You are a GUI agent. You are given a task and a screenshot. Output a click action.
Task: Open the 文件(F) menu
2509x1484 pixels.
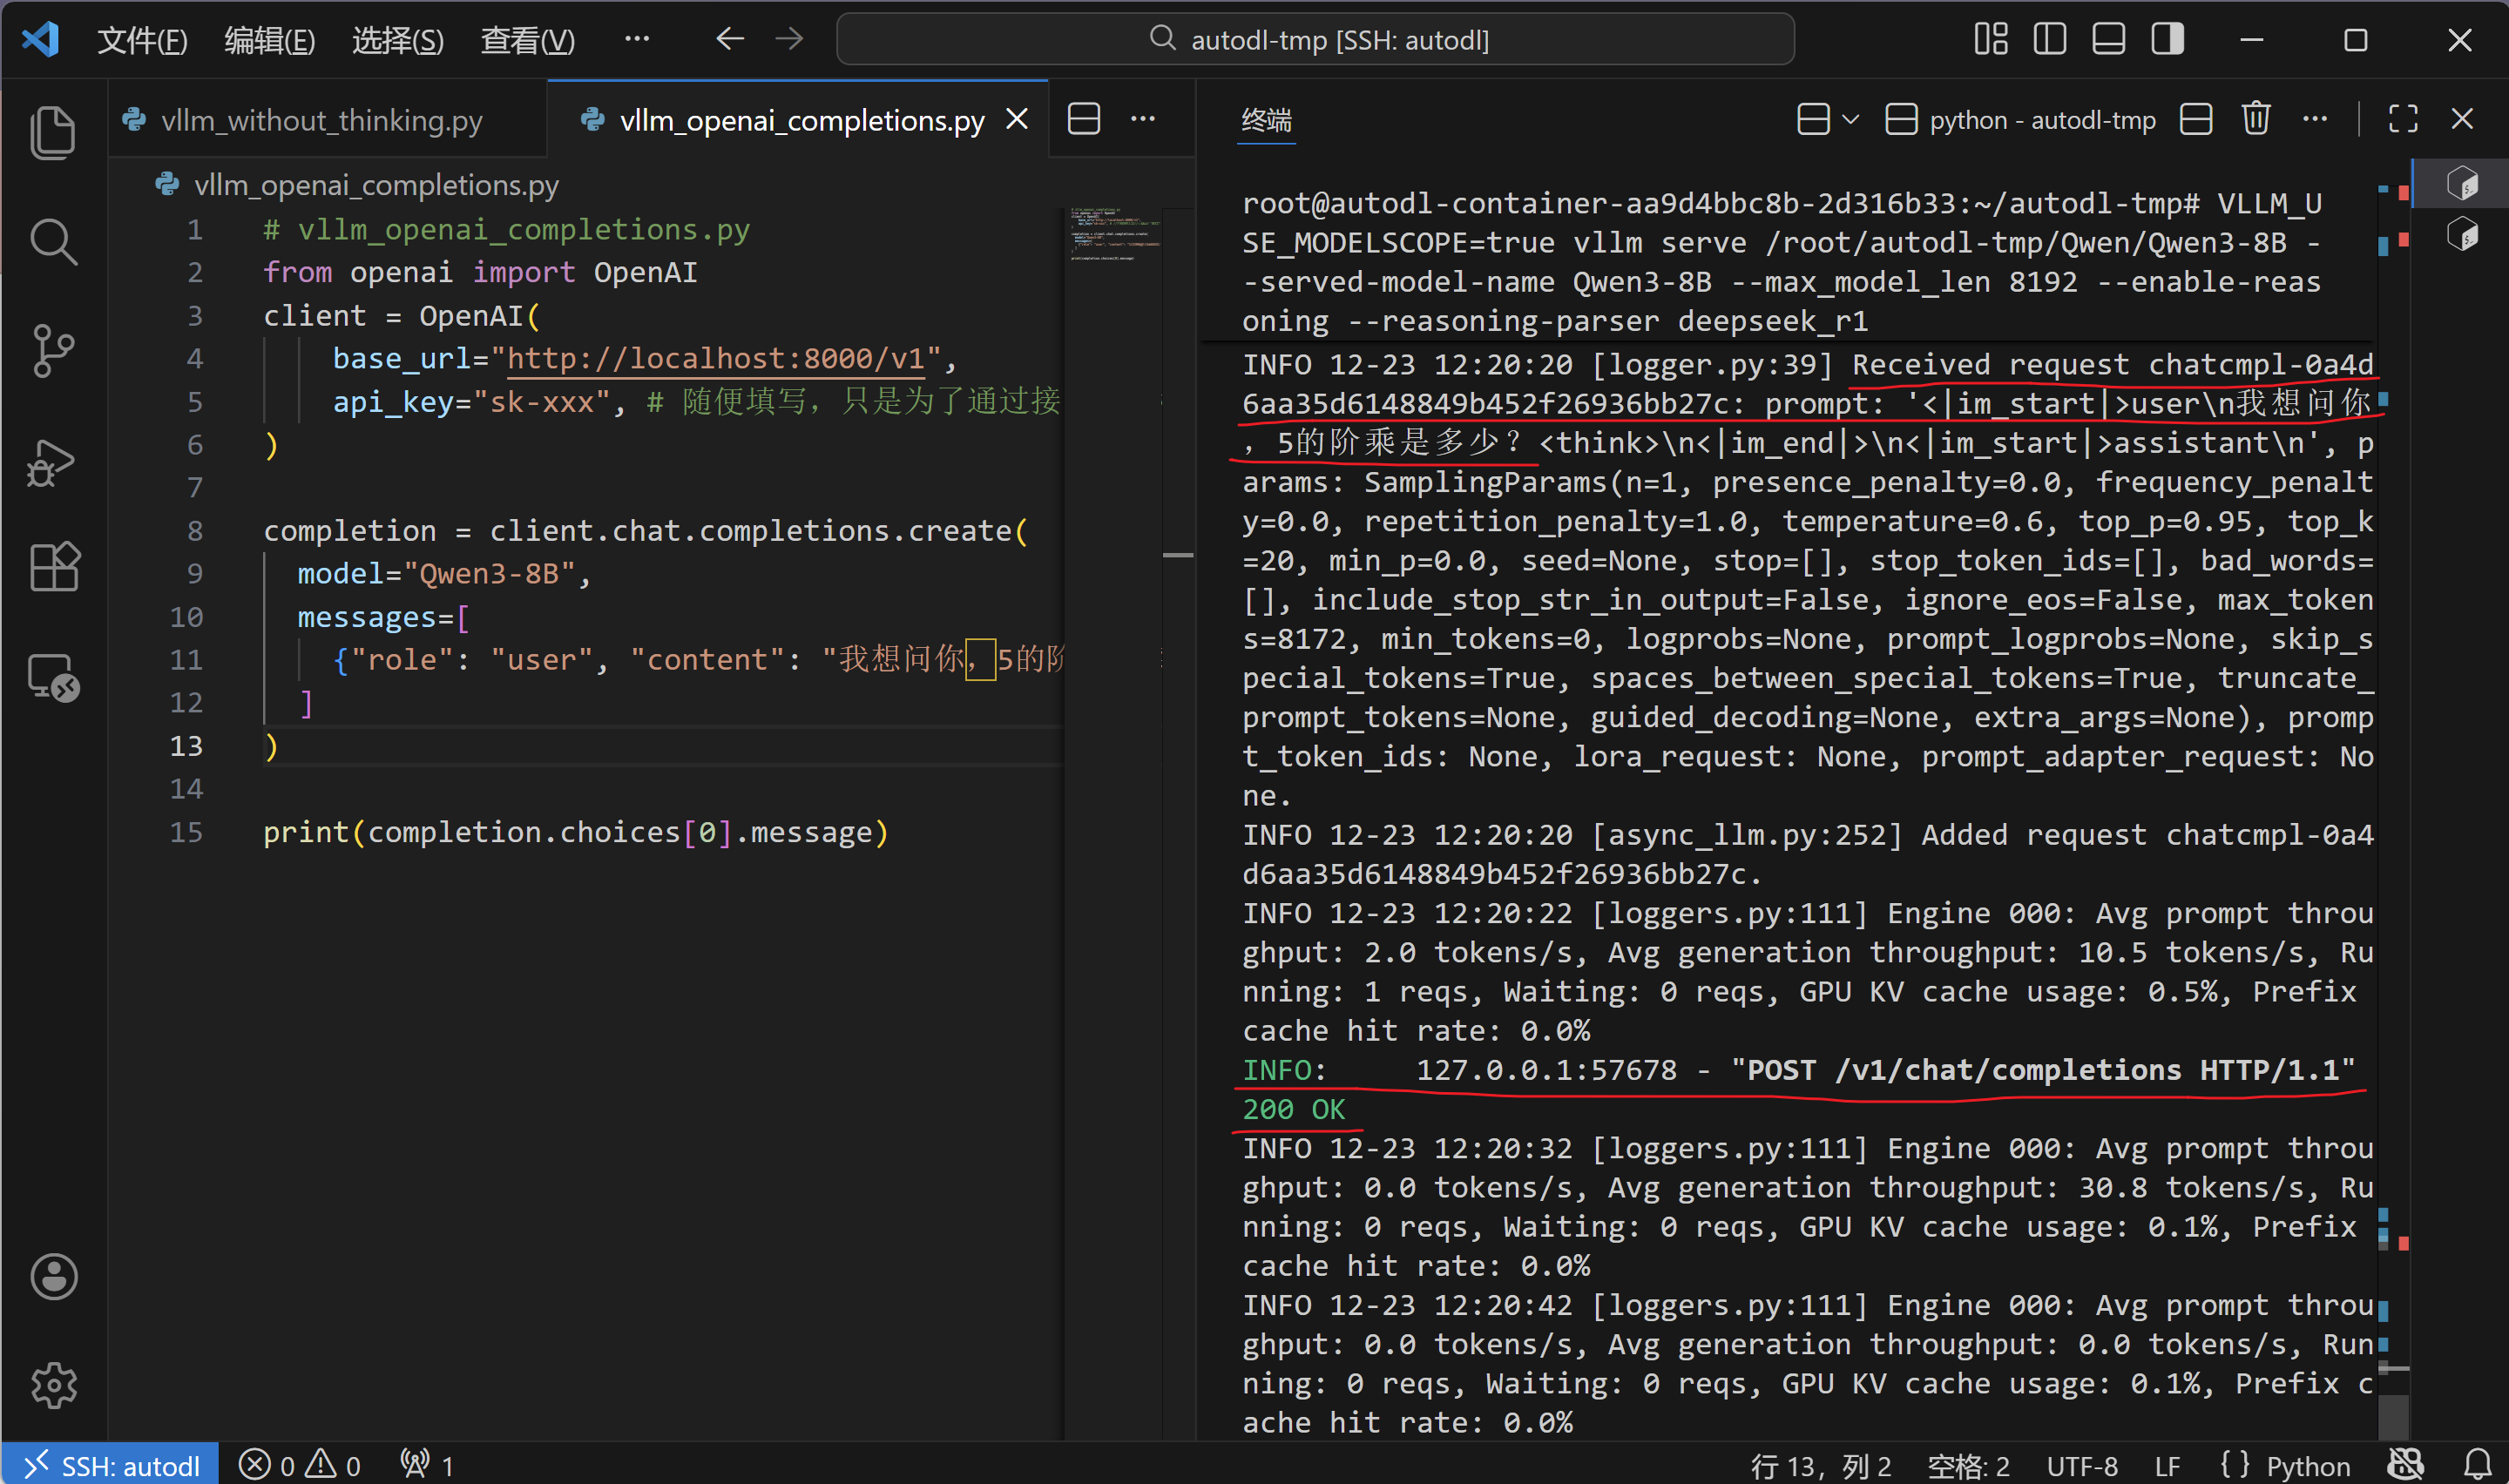[142, 40]
